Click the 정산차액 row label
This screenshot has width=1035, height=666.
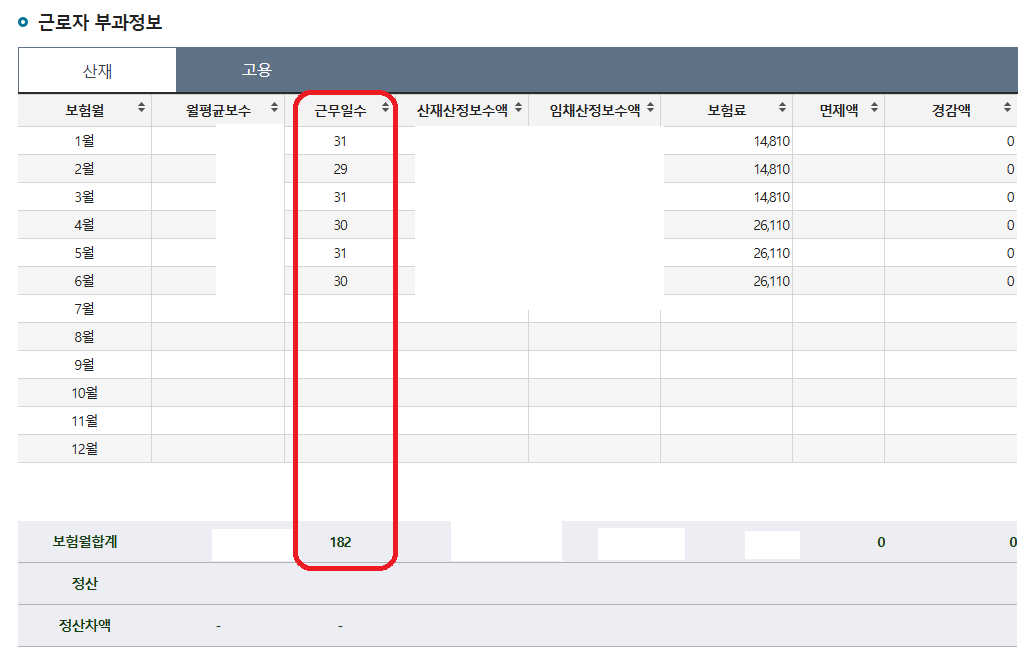coord(84,625)
